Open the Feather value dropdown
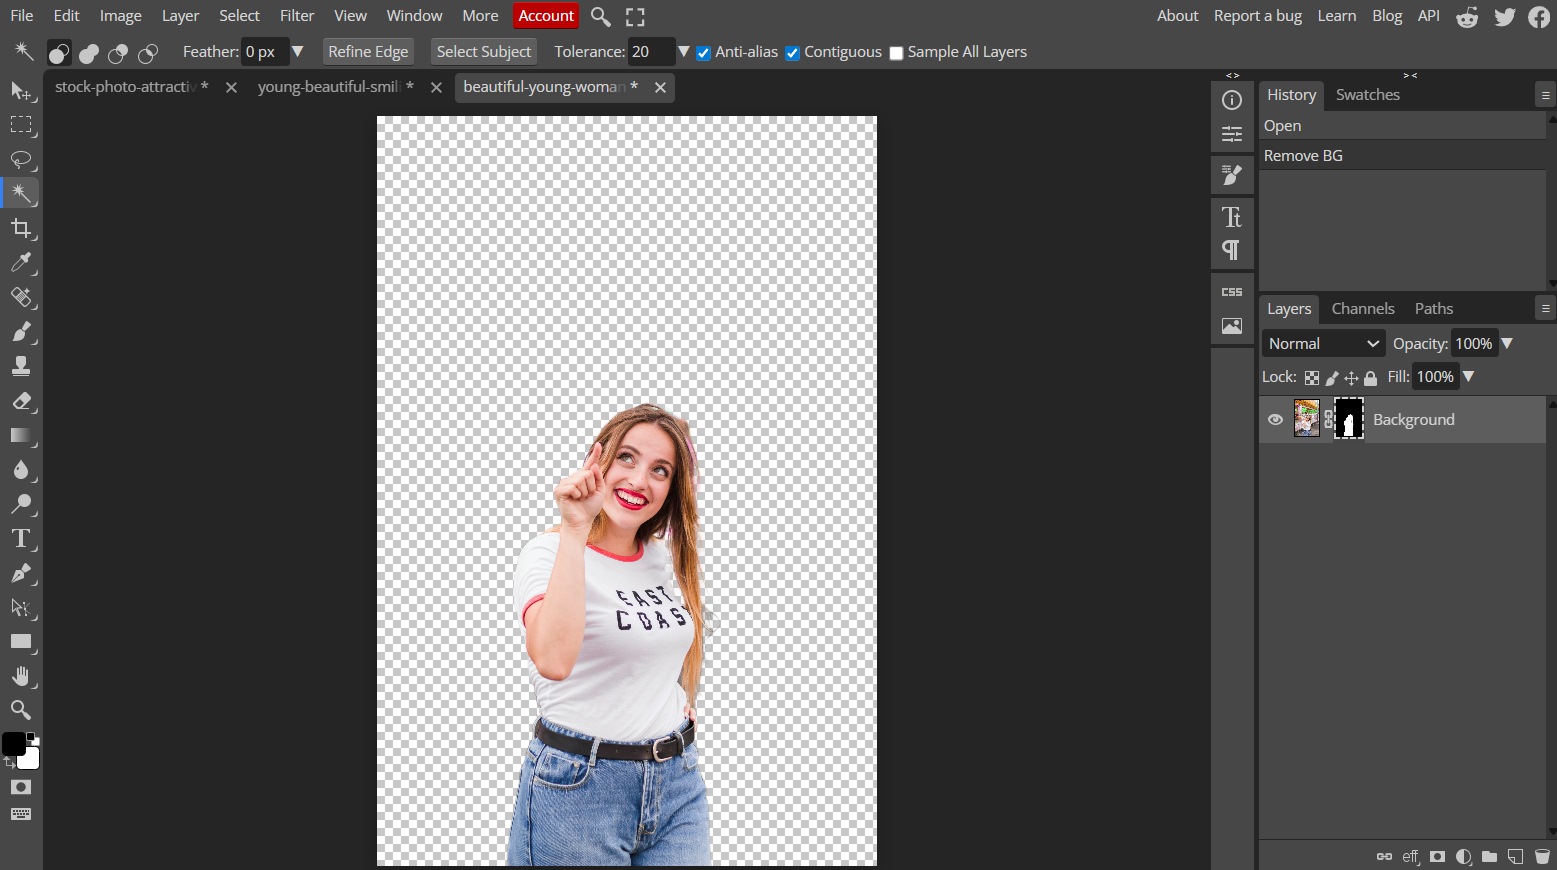This screenshot has width=1557, height=870. point(298,52)
